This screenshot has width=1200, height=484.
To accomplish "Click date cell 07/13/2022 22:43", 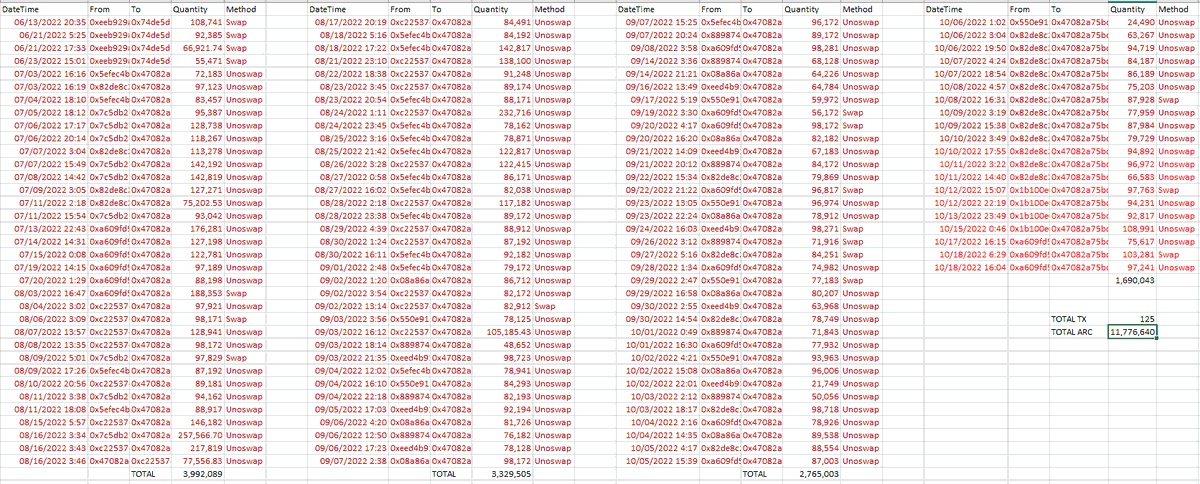I will [50, 228].
